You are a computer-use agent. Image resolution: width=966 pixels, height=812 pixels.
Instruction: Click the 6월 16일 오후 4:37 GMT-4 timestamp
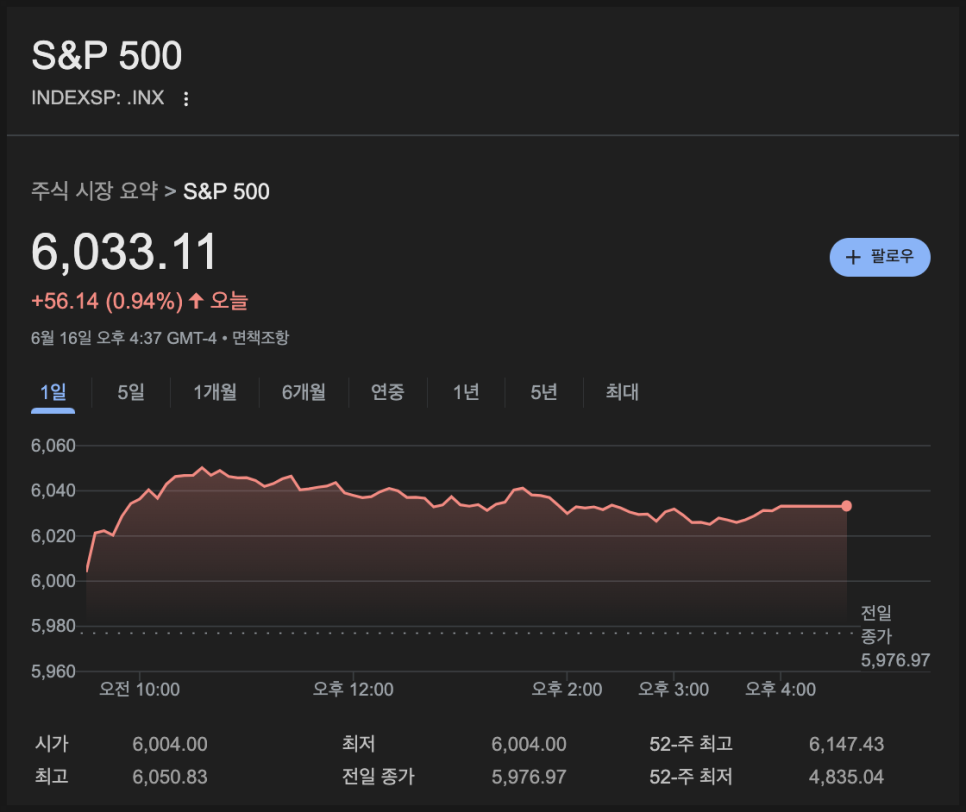124,338
